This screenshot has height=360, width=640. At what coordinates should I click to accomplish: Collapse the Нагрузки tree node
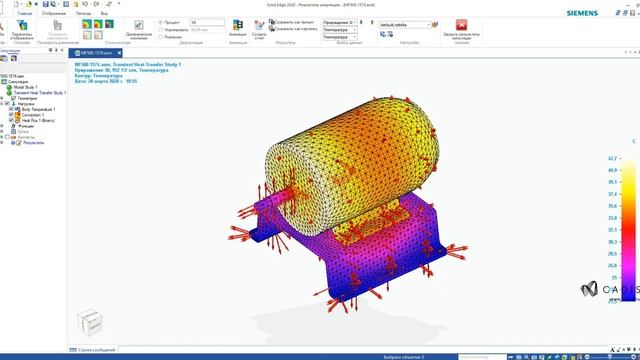[x=2, y=104]
